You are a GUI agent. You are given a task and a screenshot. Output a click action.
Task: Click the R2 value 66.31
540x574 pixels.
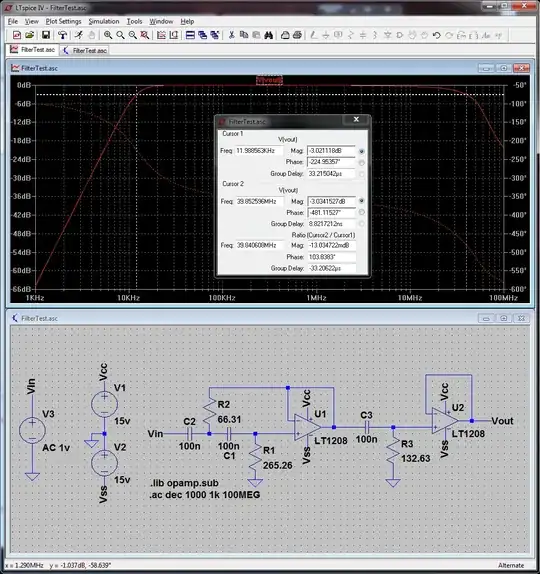click(229, 420)
